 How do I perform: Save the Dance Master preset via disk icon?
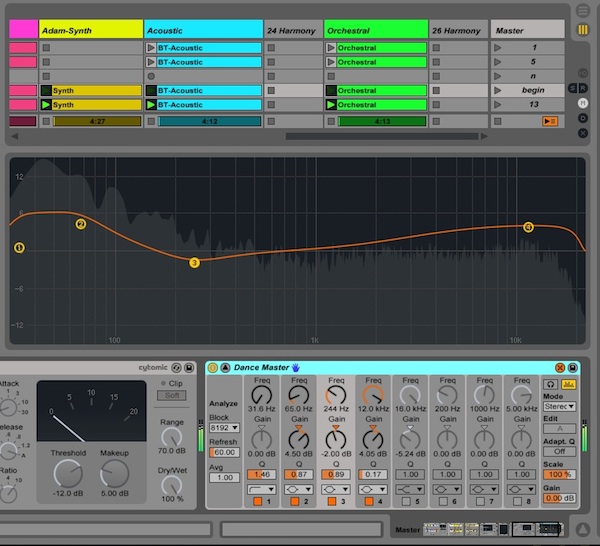pos(574,367)
